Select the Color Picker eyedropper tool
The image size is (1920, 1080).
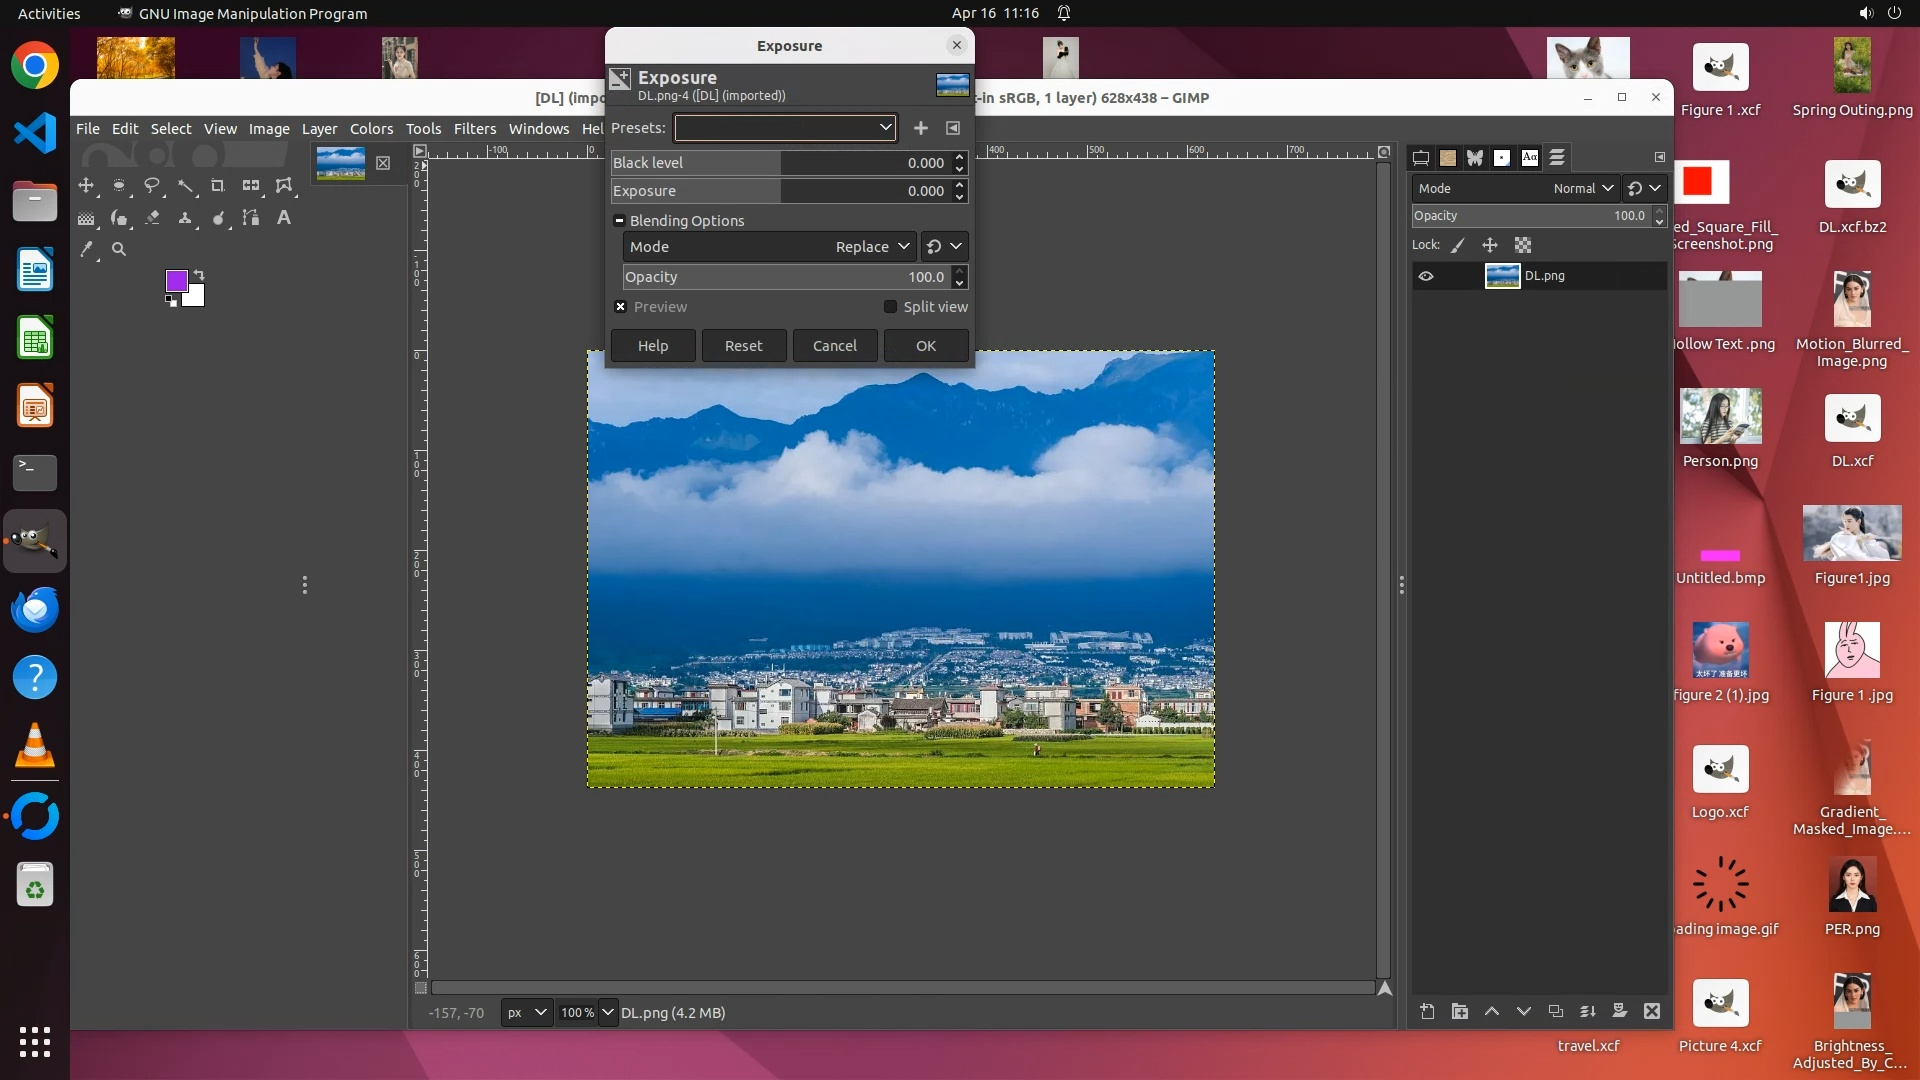[87, 250]
